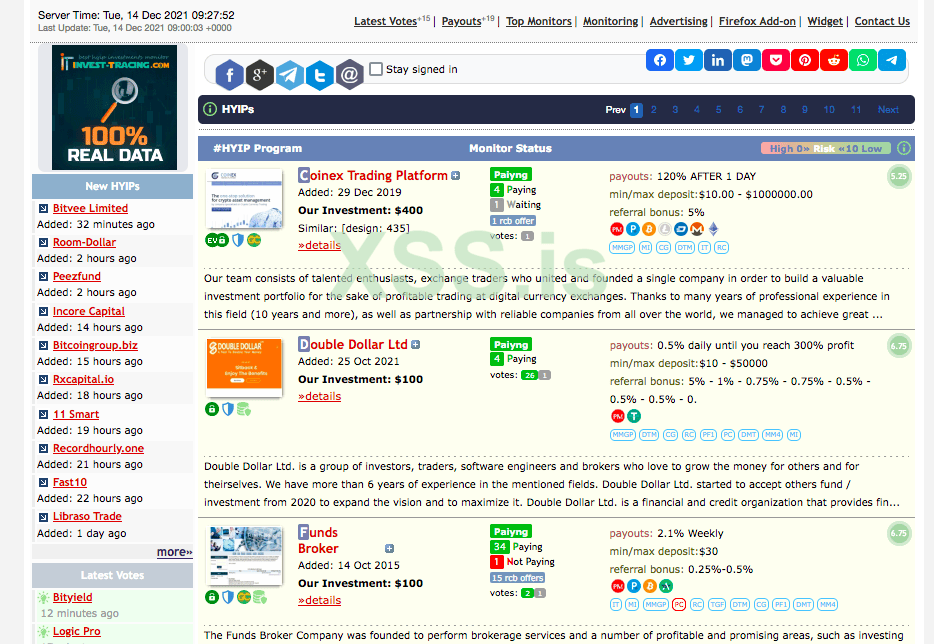Click the green lock icon under Double Dollar thumbnail
This screenshot has width=934, height=644.
click(x=211, y=409)
